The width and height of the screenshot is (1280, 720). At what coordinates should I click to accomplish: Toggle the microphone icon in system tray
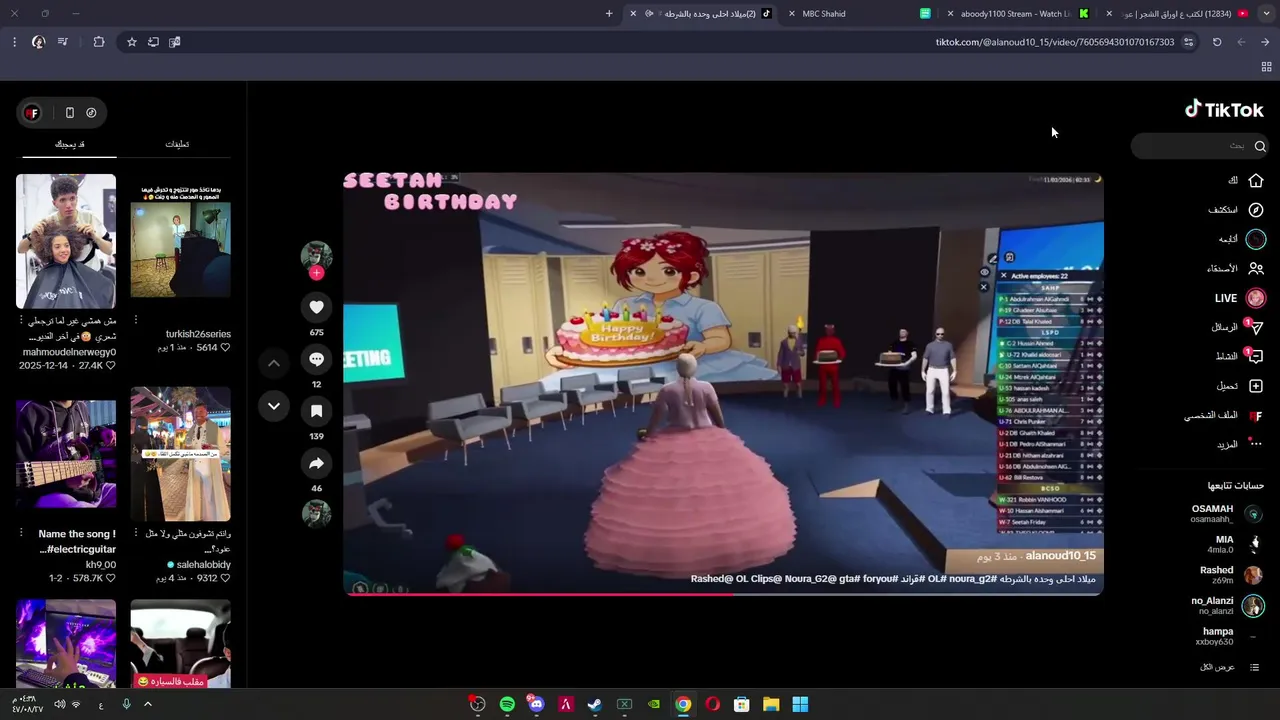click(x=126, y=704)
